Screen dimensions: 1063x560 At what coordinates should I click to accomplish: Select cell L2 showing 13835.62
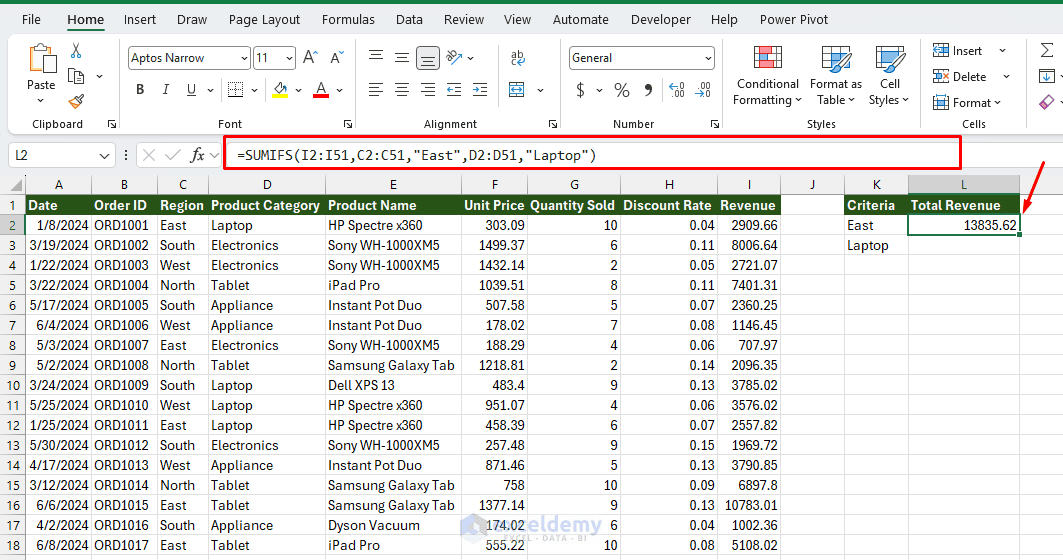point(963,225)
